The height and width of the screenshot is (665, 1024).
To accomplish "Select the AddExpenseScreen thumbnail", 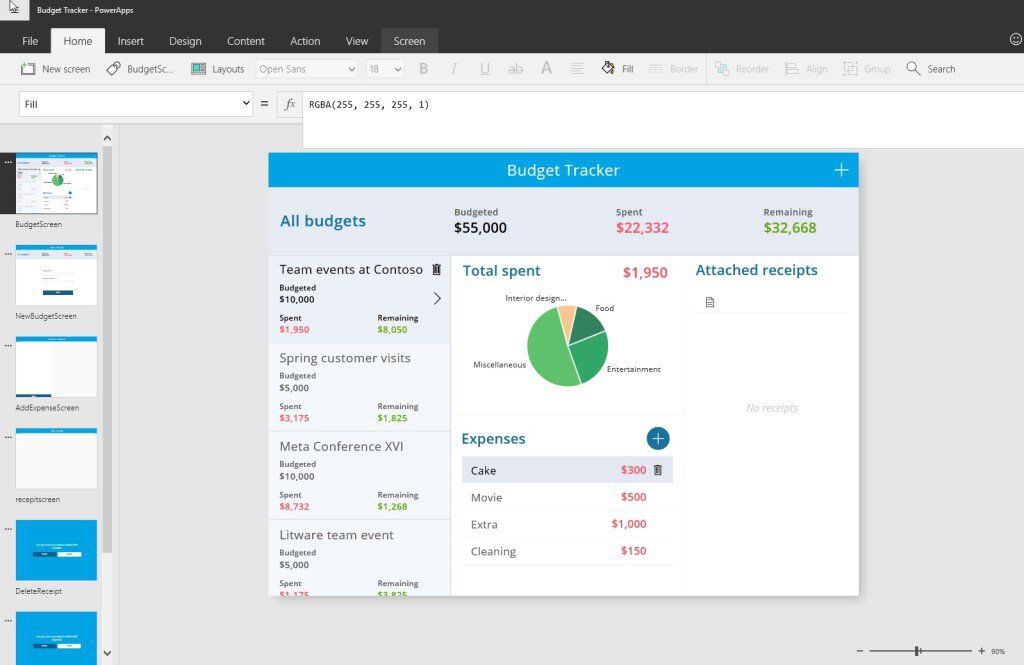I will 56,366.
